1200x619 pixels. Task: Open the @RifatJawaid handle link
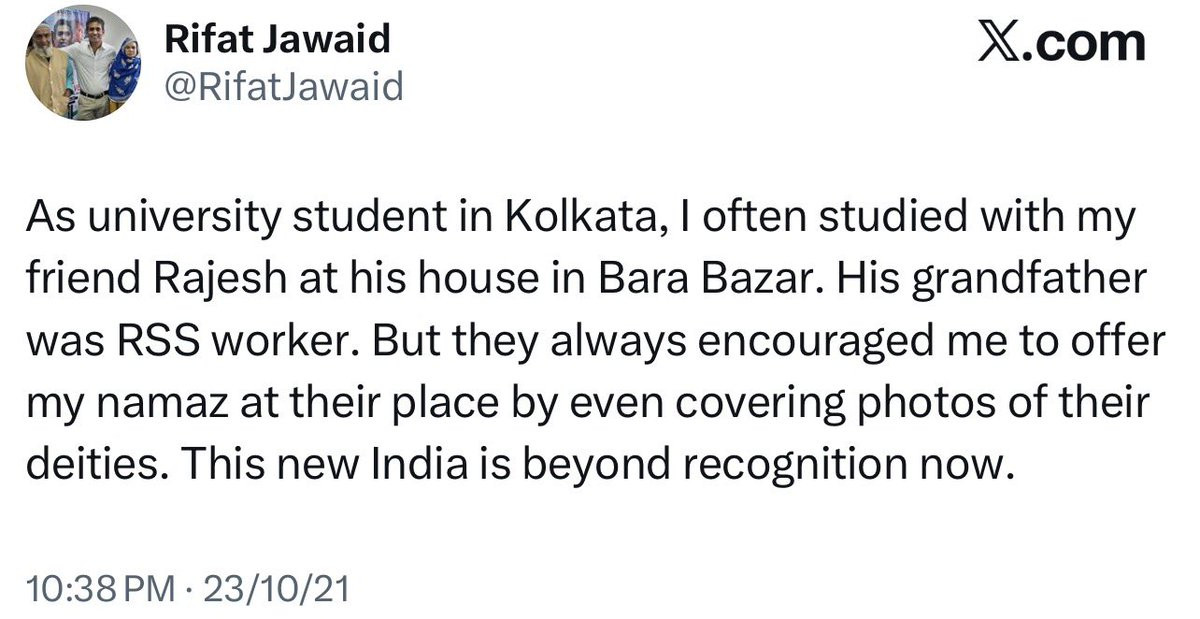[x=282, y=88]
